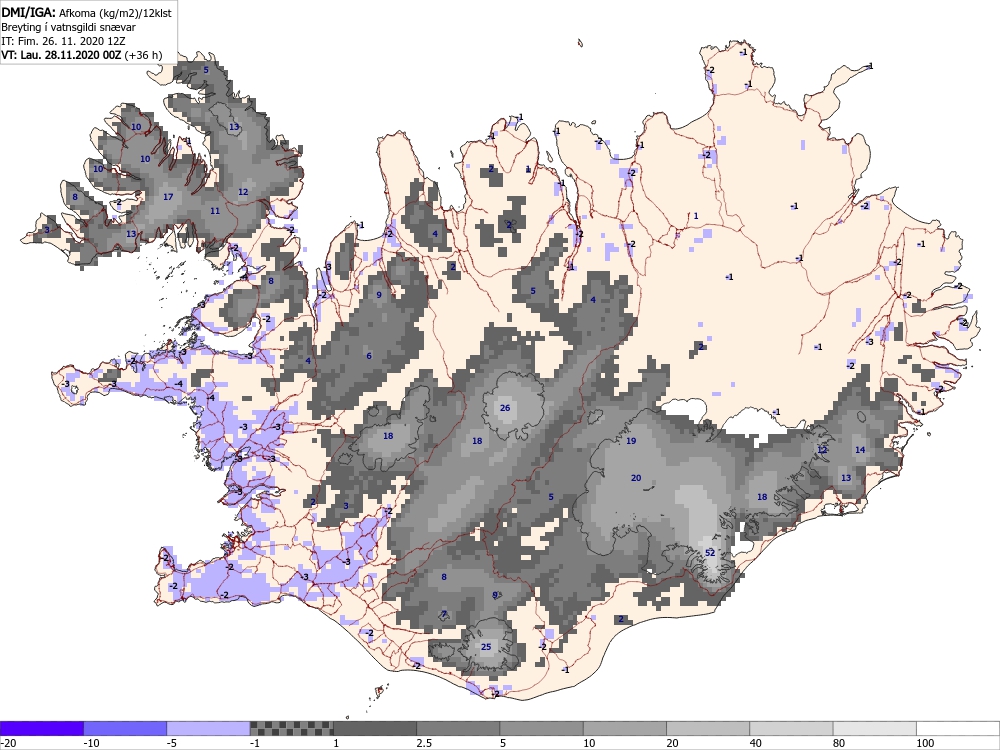
Task: Select the medium blue -10 to -5 legend swatch
Action: point(125,728)
